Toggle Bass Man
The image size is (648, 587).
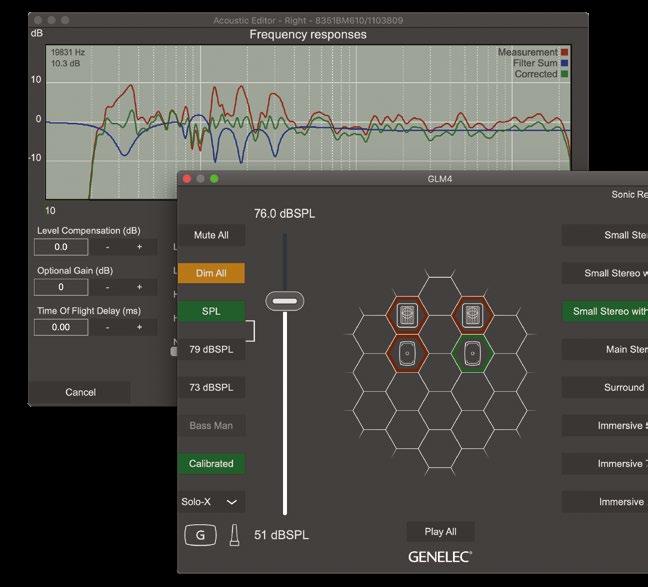[x=211, y=425]
